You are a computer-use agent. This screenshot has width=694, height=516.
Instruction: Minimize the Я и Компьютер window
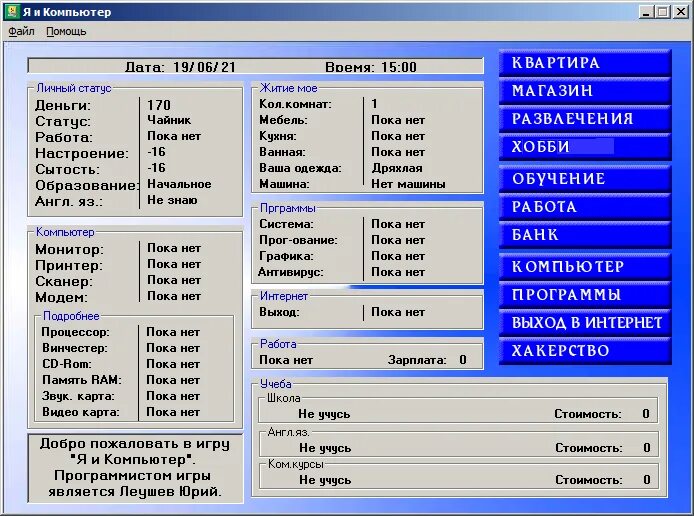point(646,12)
